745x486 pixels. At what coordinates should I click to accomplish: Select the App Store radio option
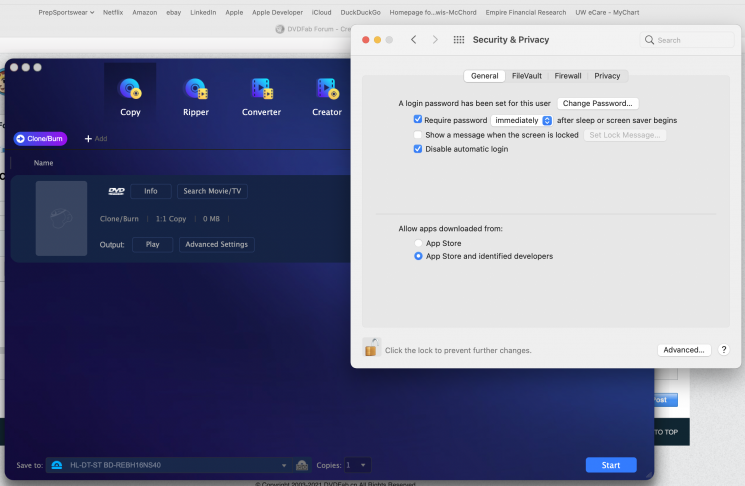[x=419, y=243]
